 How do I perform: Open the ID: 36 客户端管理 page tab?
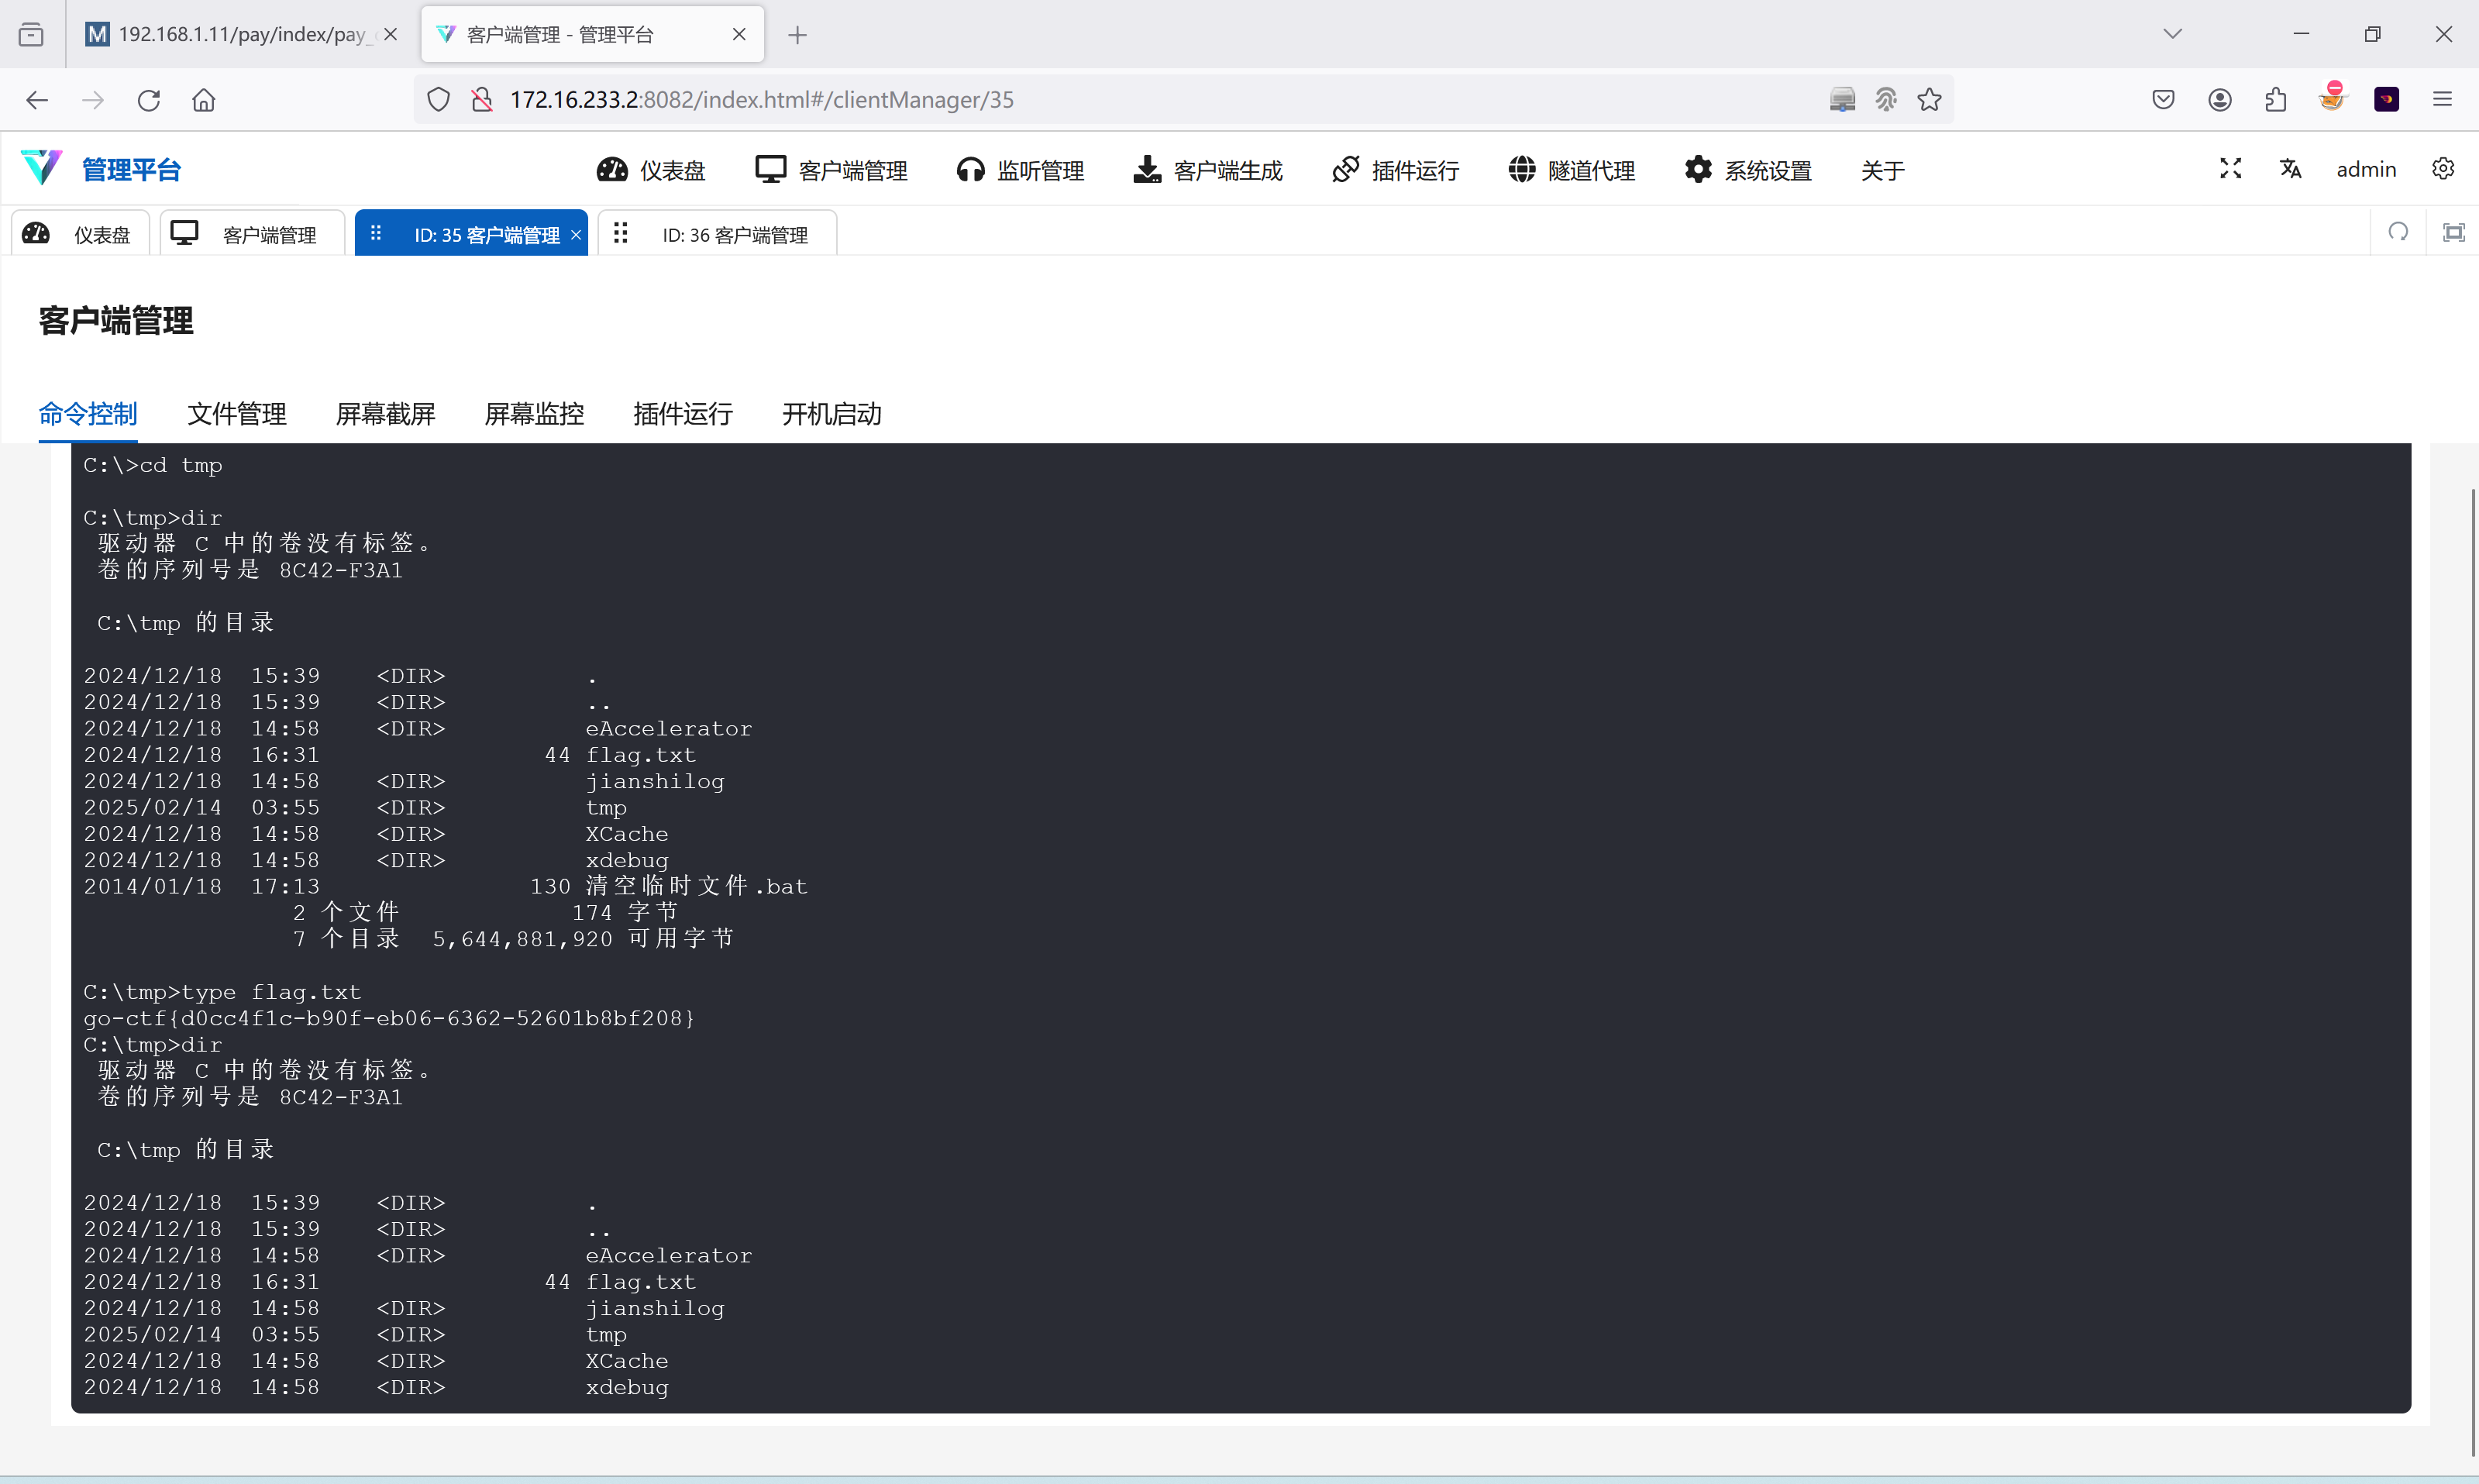pos(733,235)
